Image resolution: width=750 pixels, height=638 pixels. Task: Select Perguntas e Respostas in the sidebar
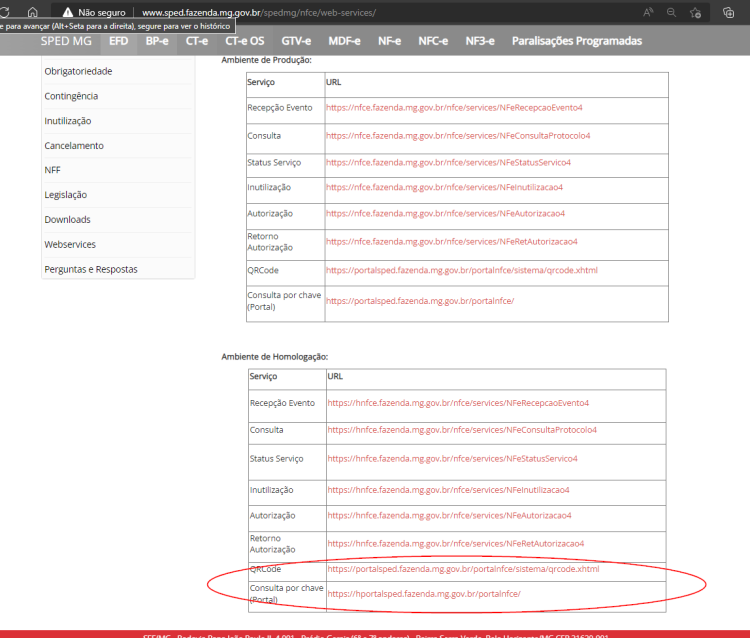tap(91, 269)
